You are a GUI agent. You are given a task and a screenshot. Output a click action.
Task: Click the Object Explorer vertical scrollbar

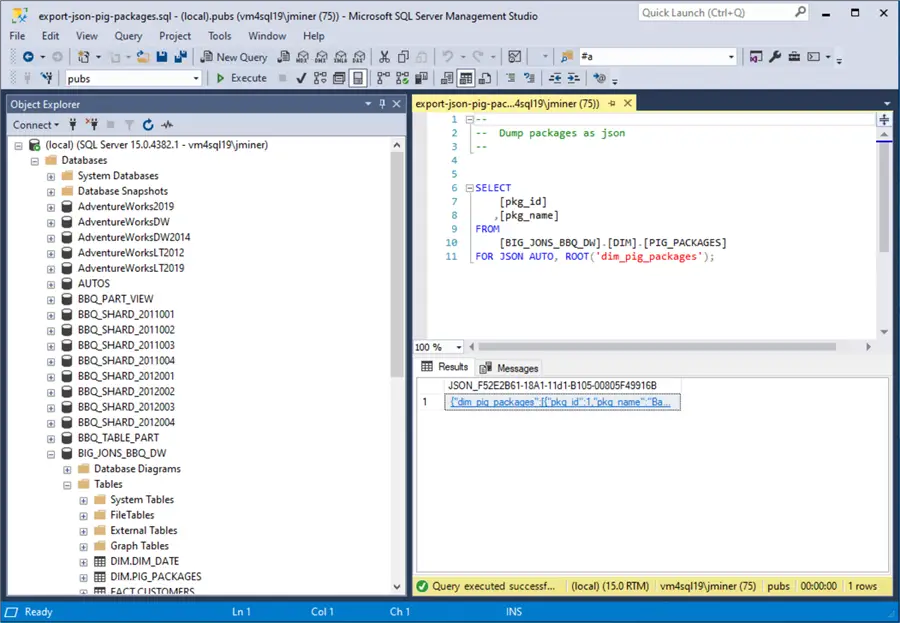397,262
